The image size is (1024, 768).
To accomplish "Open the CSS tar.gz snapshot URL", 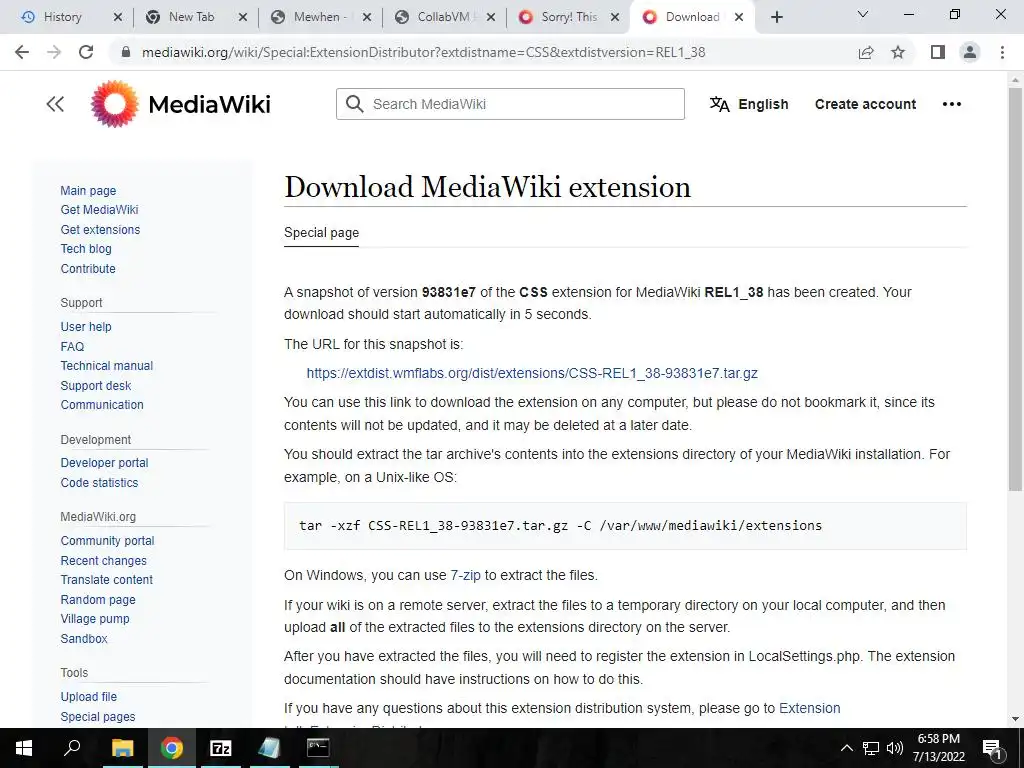I will coord(532,373).
